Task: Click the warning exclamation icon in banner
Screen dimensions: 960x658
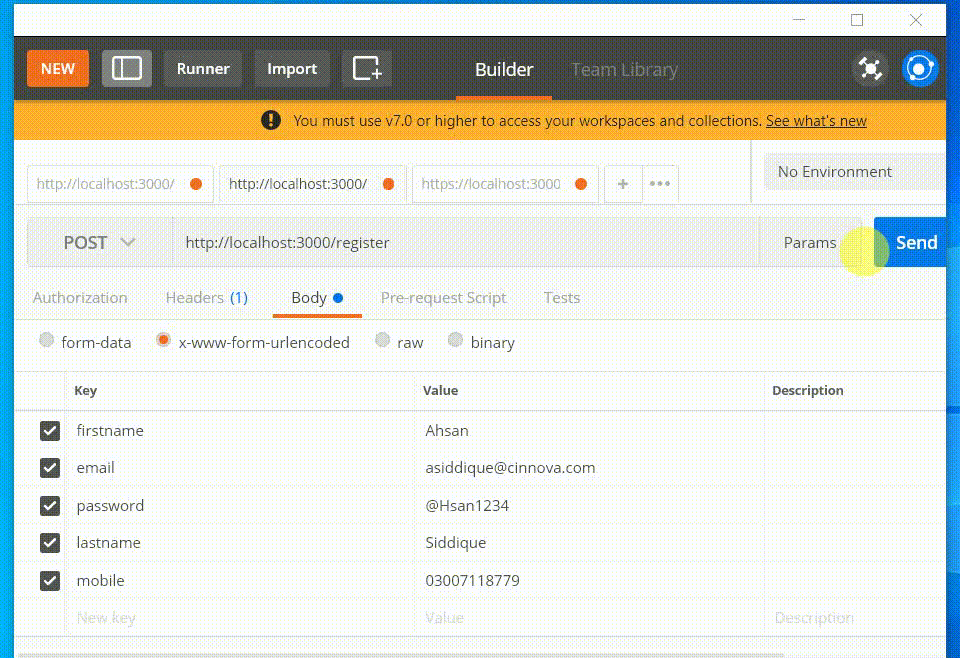Action: point(269,120)
